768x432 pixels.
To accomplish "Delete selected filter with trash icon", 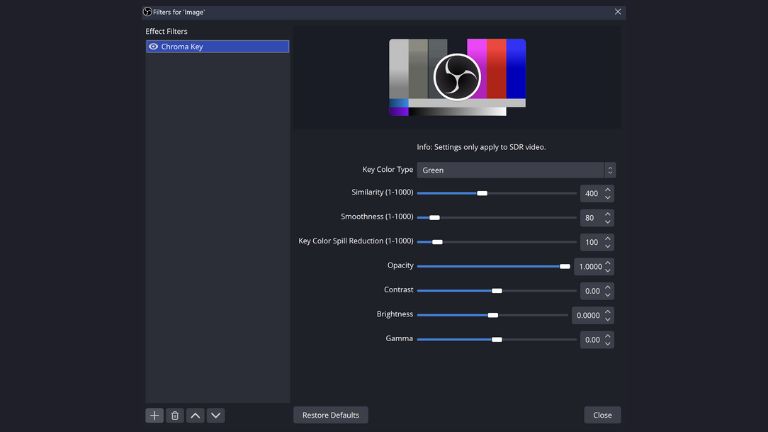I will [x=175, y=415].
